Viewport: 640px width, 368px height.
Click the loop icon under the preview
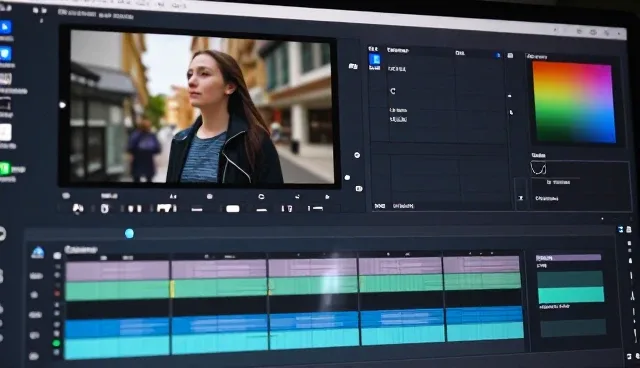pyautogui.click(x=261, y=197)
